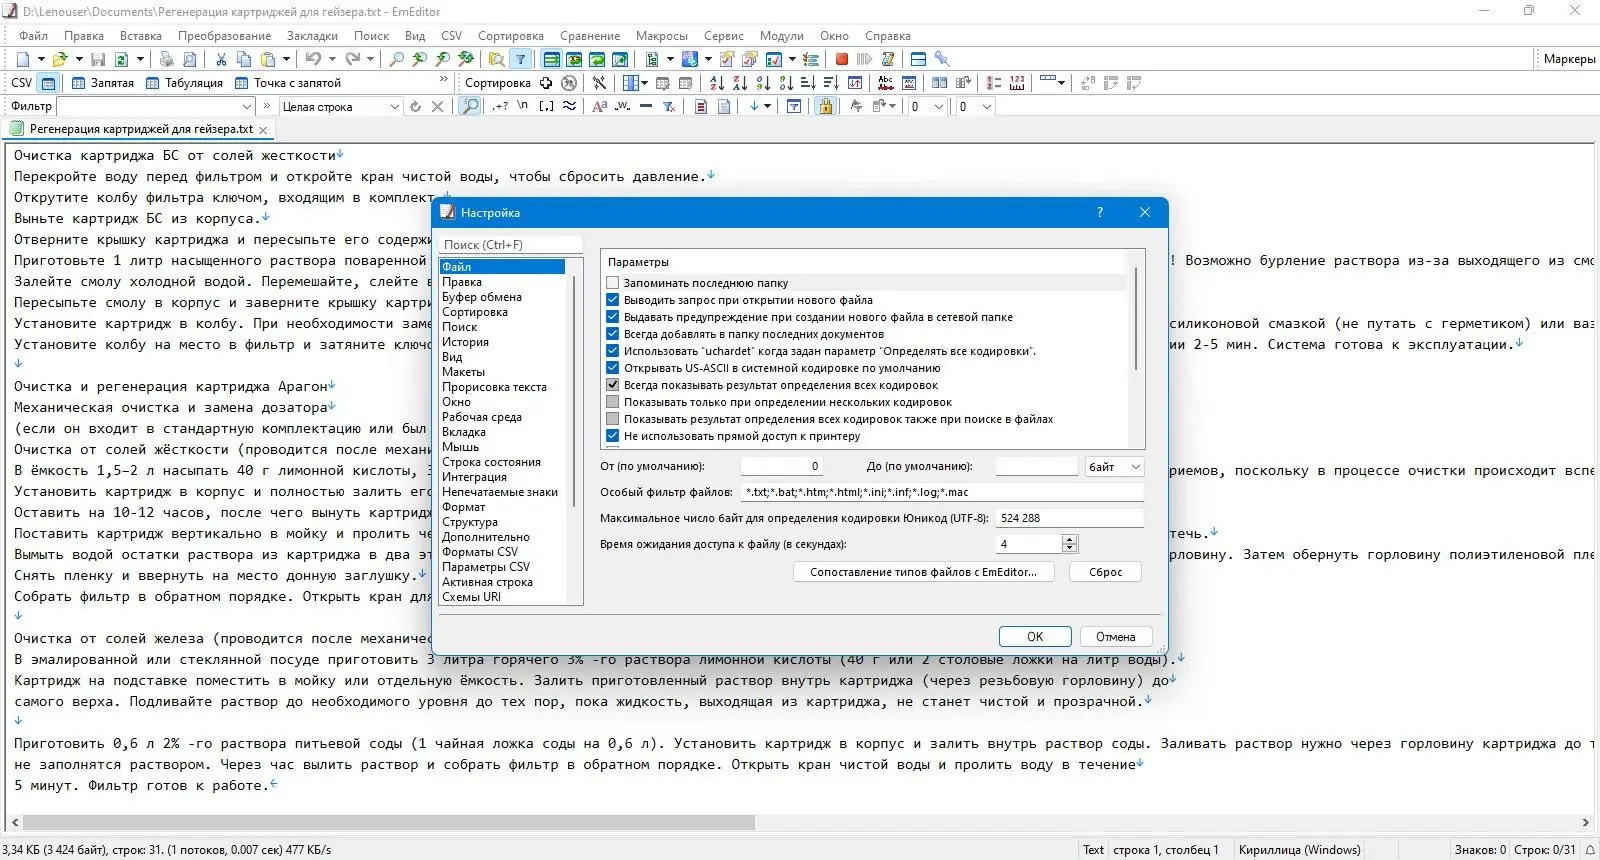The height and width of the screenshot is (860, 1600).
Task: Toggle 'Выдавать предупреждение при создании нового файла' checkbox
Action: click(x=613, y=317)
